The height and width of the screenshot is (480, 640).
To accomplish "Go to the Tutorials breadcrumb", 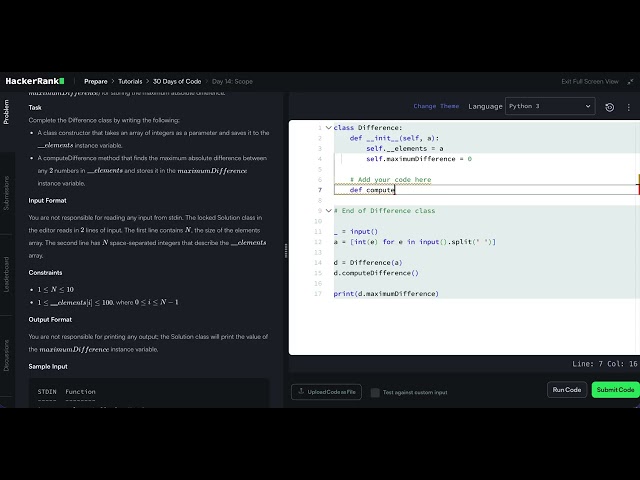I will click(130, 82).
